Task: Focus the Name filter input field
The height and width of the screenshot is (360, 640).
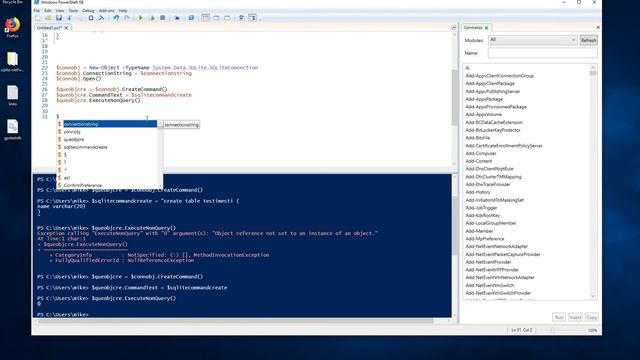Action: 542,53
